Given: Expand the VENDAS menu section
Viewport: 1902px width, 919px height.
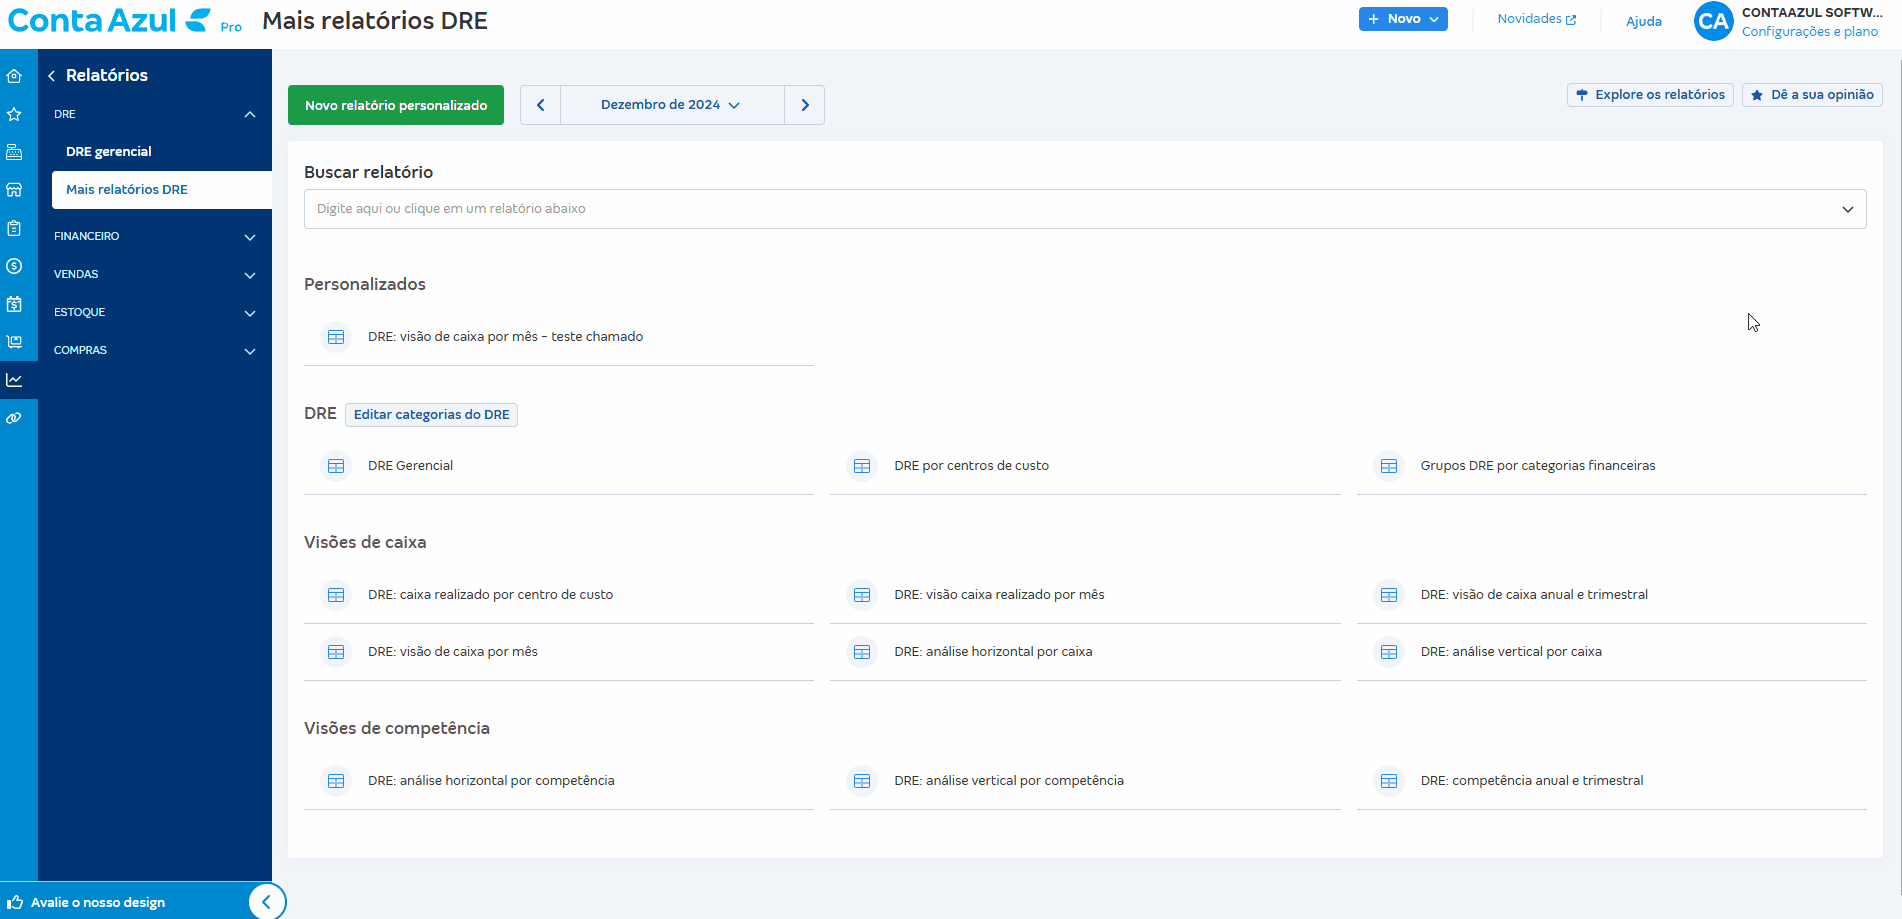Looking at the screenshot, I should coord(155,274).
